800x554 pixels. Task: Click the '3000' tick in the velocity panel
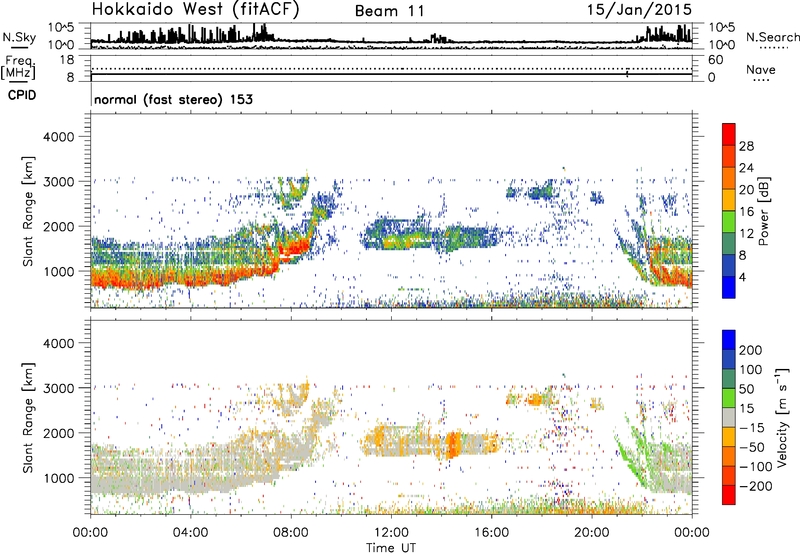(58, 388)
